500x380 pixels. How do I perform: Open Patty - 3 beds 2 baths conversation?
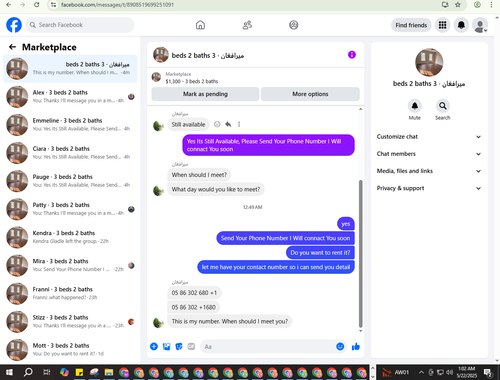pyautogui.click(x=70, y=209)
